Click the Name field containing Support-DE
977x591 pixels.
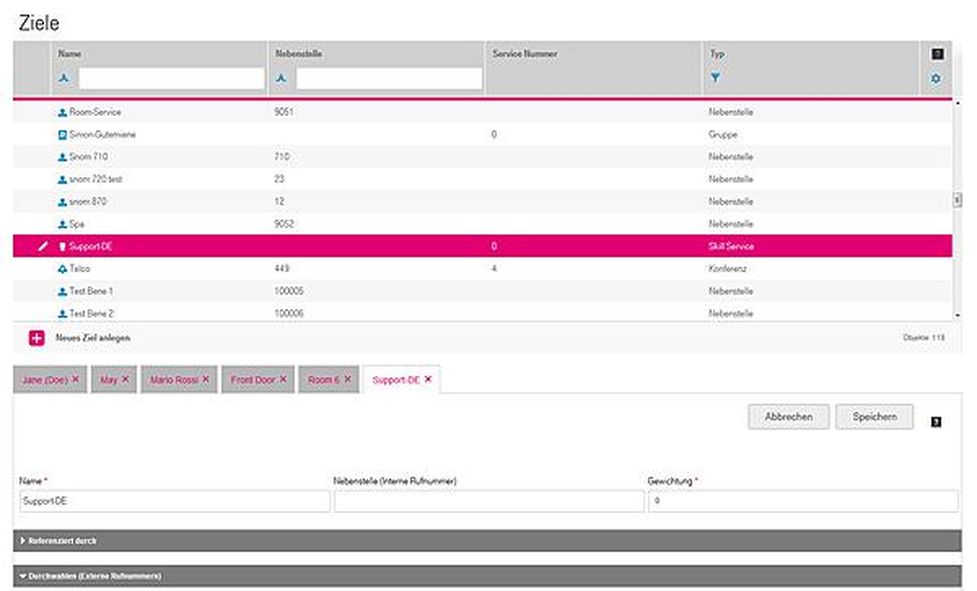point(174,501)
